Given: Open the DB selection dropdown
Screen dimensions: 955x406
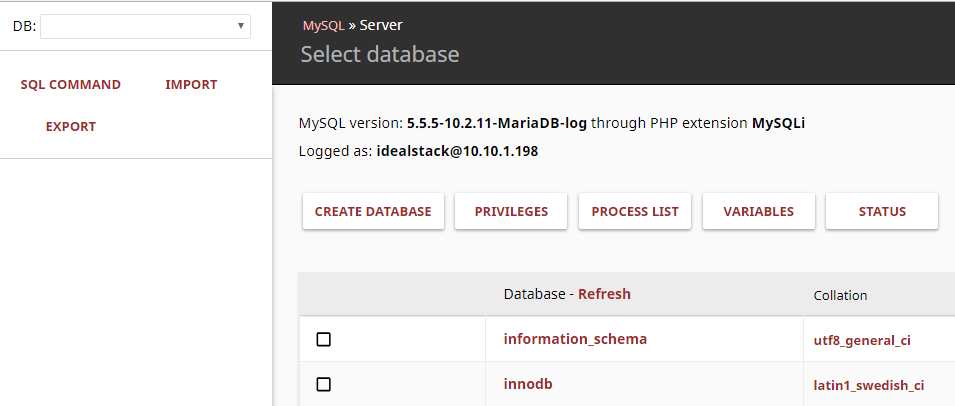Looking at the screenshot, I should coord(145,27).
